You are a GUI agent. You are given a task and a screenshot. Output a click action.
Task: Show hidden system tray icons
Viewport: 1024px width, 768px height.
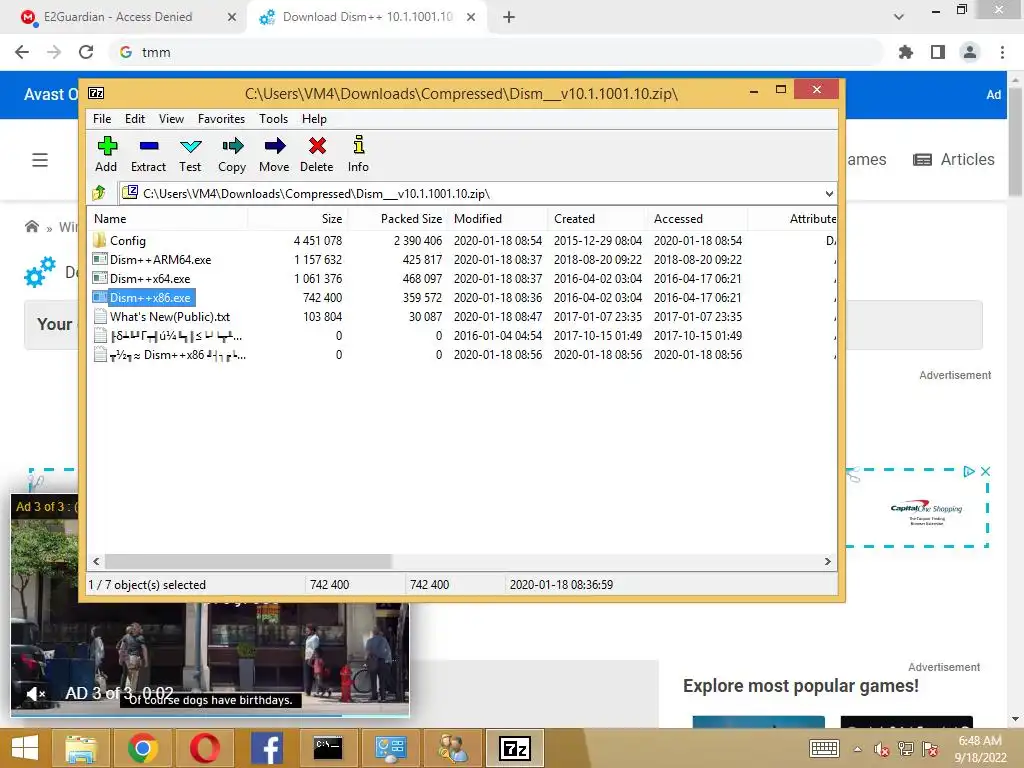[x=857, y=748]
